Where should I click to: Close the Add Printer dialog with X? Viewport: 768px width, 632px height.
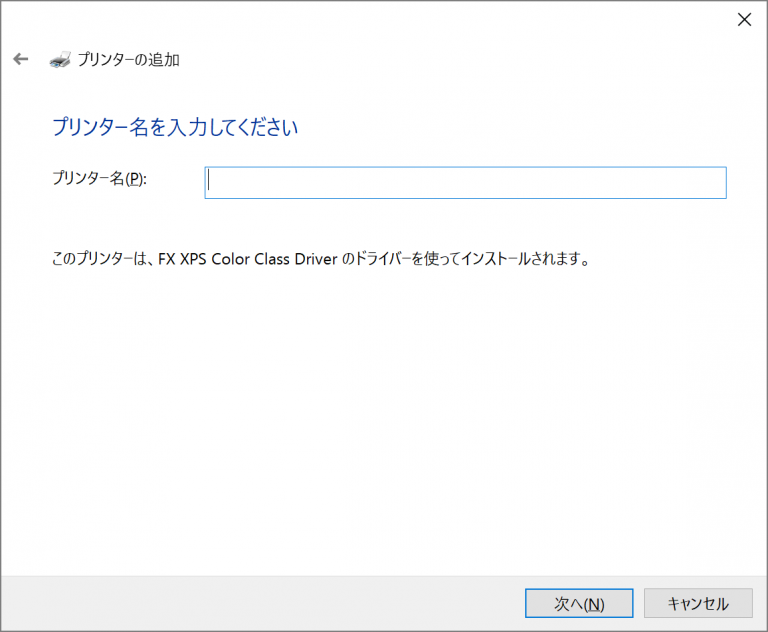[744, 19]
